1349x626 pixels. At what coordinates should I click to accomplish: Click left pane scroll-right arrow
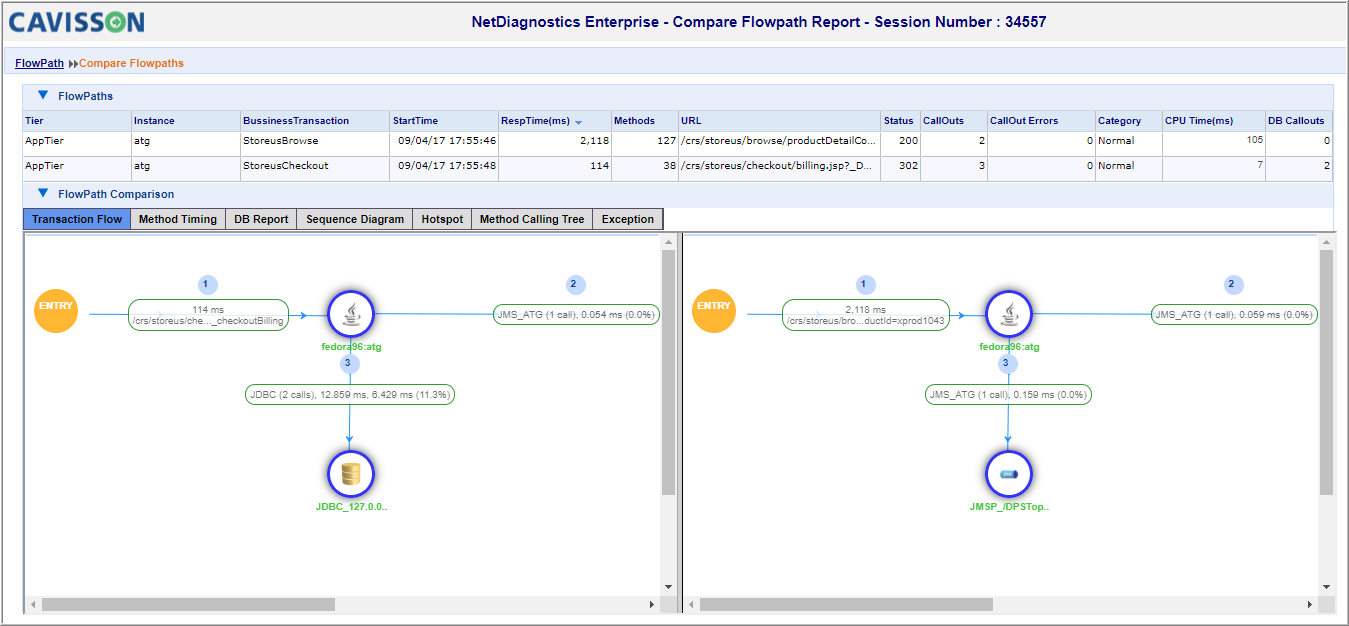pos(652,605)
